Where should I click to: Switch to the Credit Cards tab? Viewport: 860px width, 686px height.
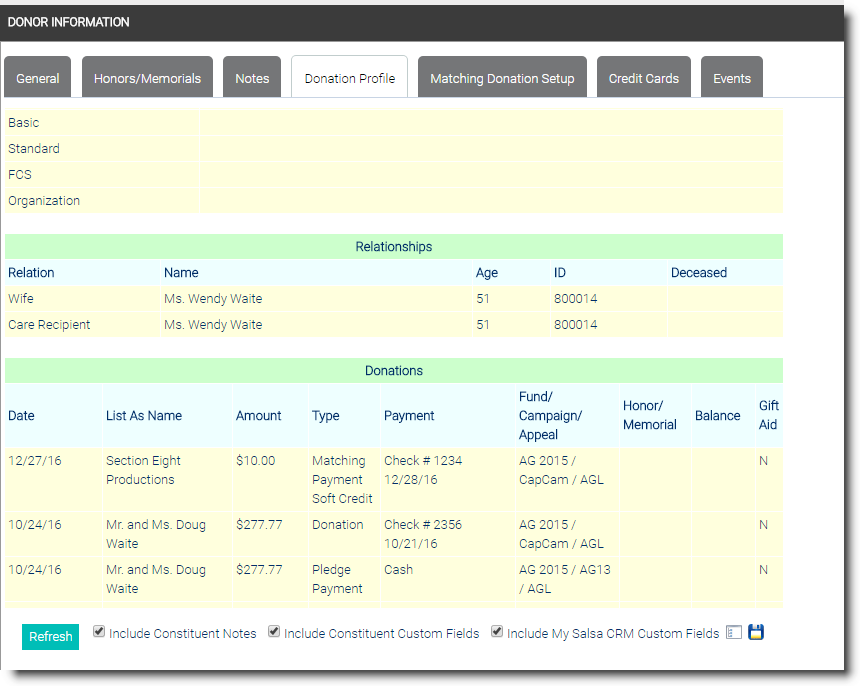coord(643,77)
